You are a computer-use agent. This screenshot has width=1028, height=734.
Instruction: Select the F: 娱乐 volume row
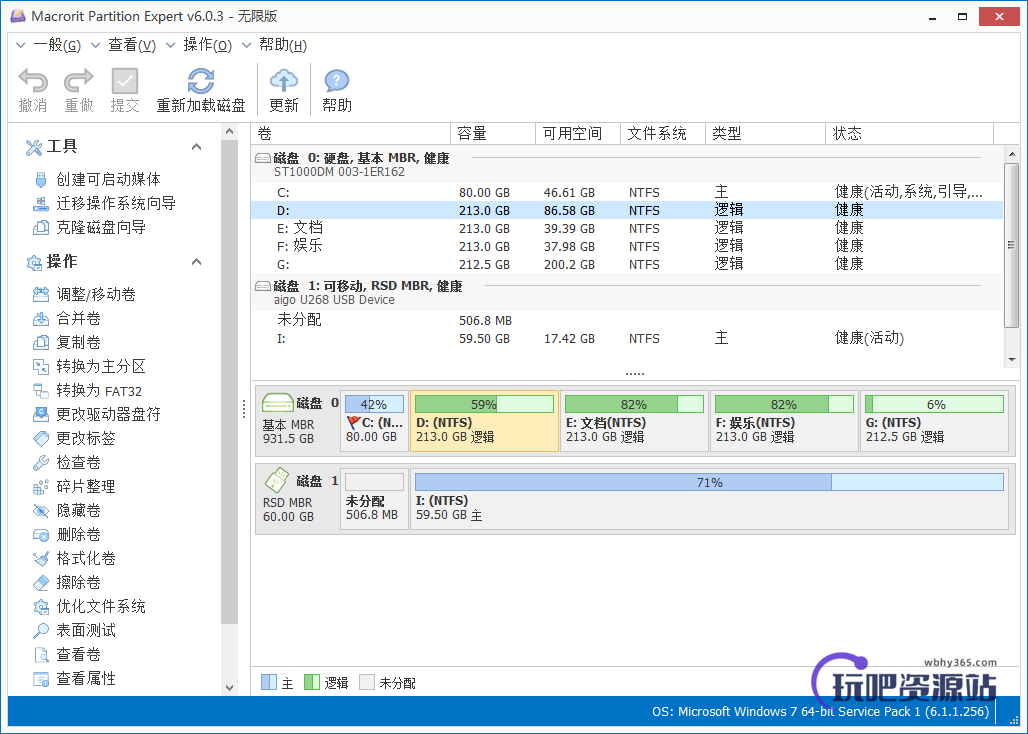[627, 246]
